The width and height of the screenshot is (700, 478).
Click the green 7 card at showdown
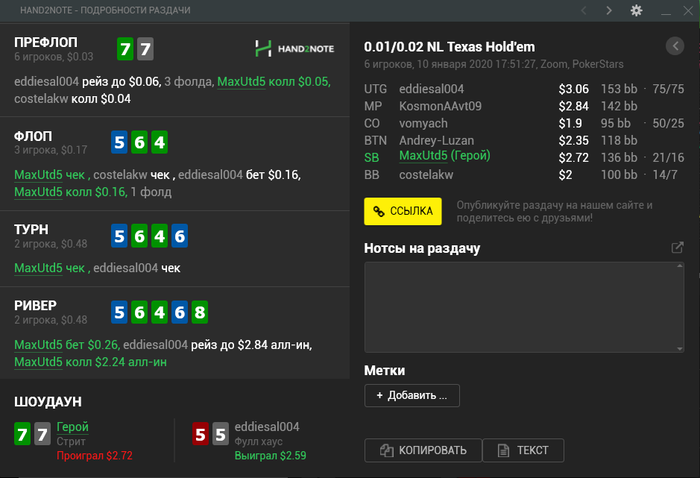pos(22,434)
